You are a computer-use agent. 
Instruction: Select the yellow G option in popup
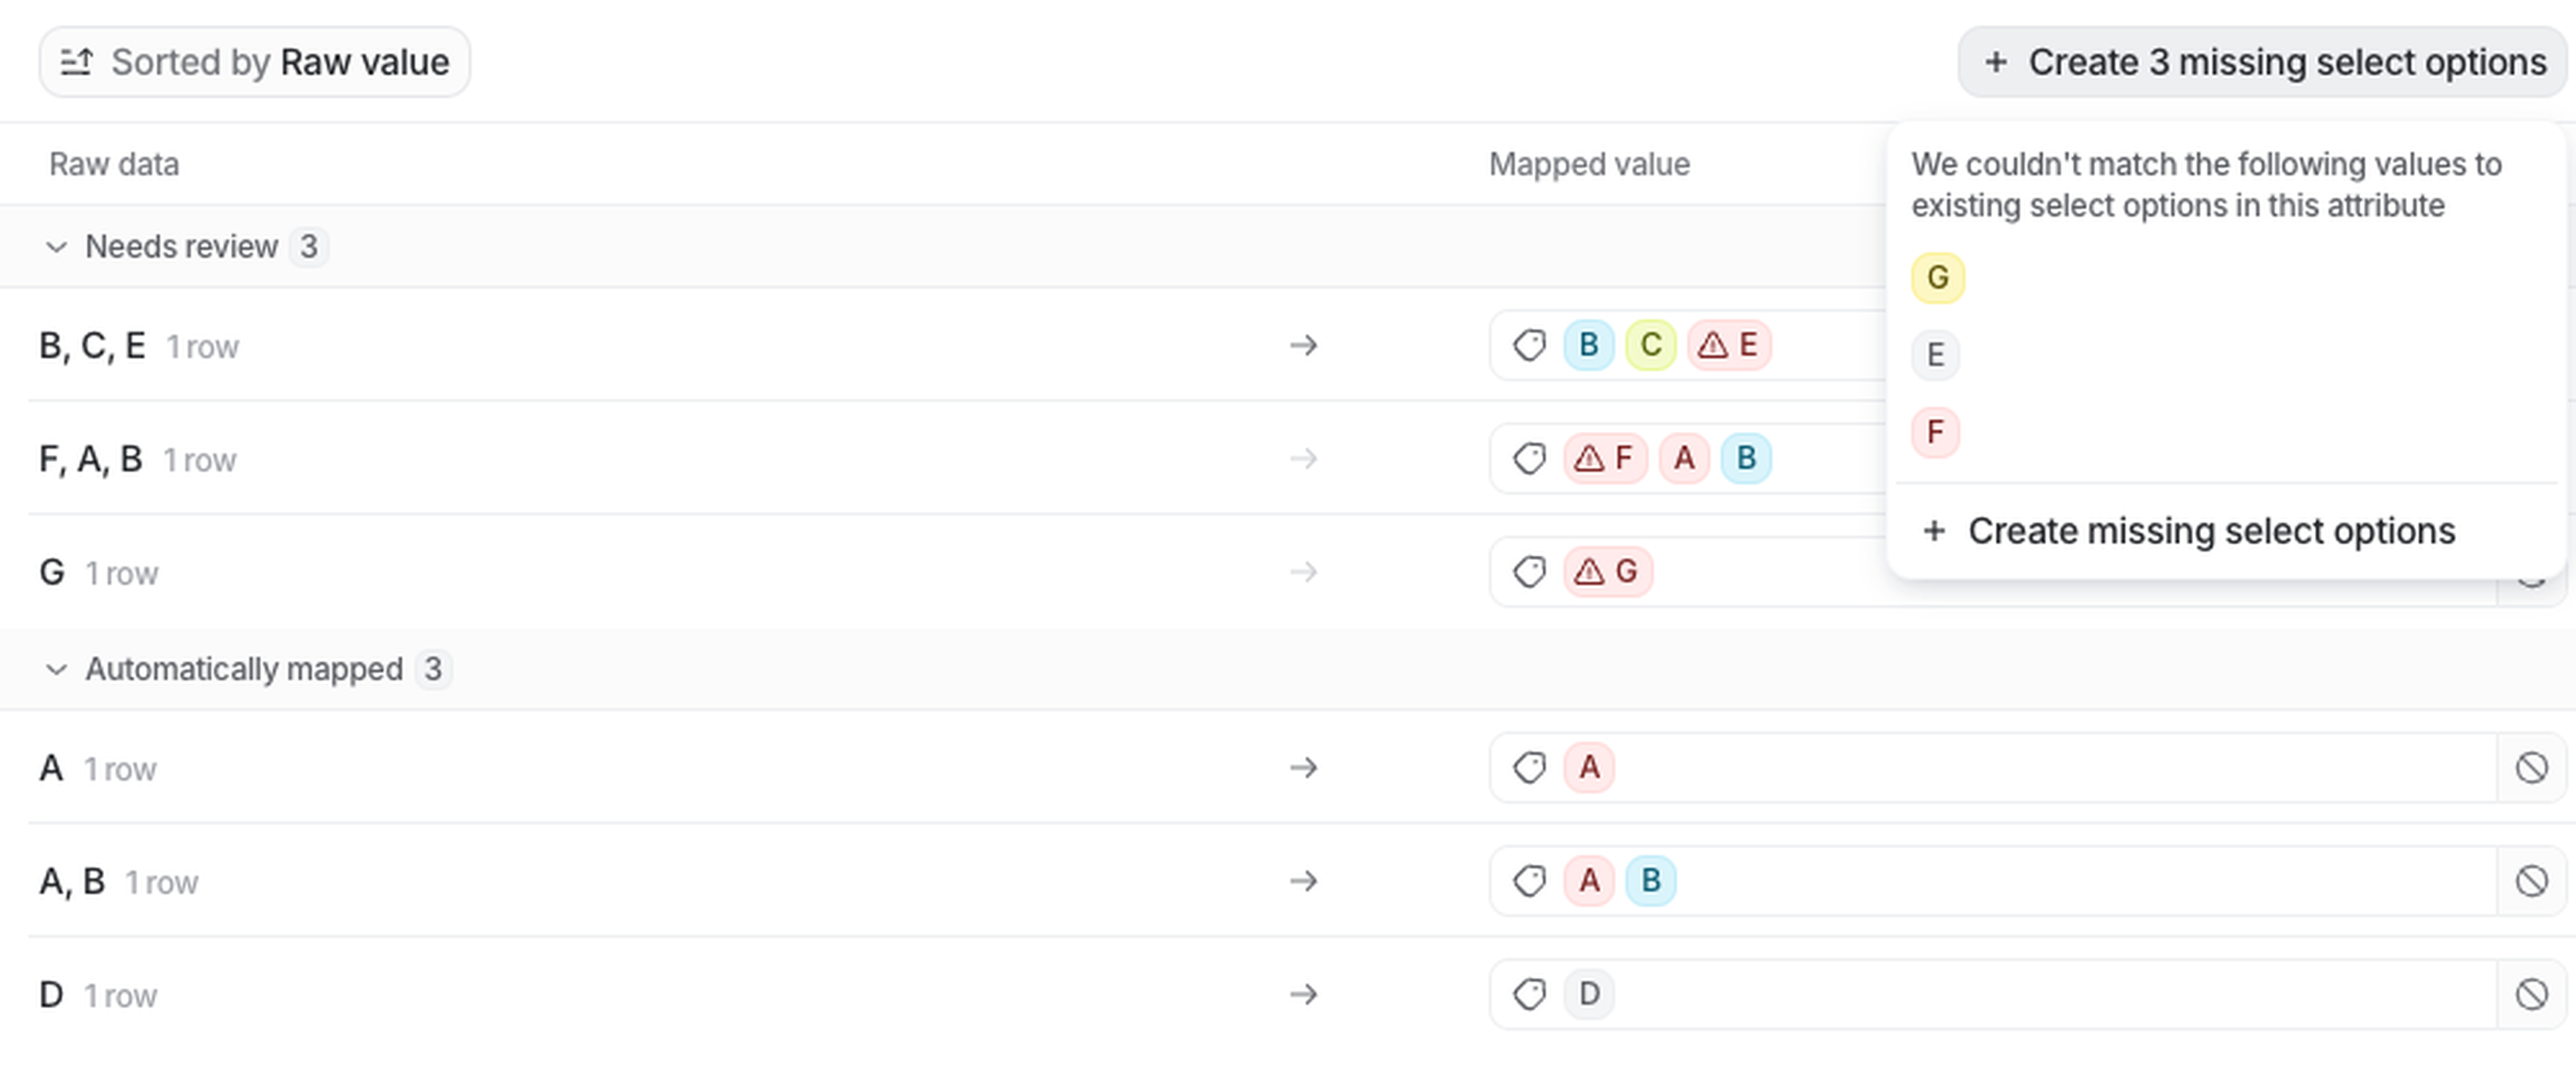1937,277
